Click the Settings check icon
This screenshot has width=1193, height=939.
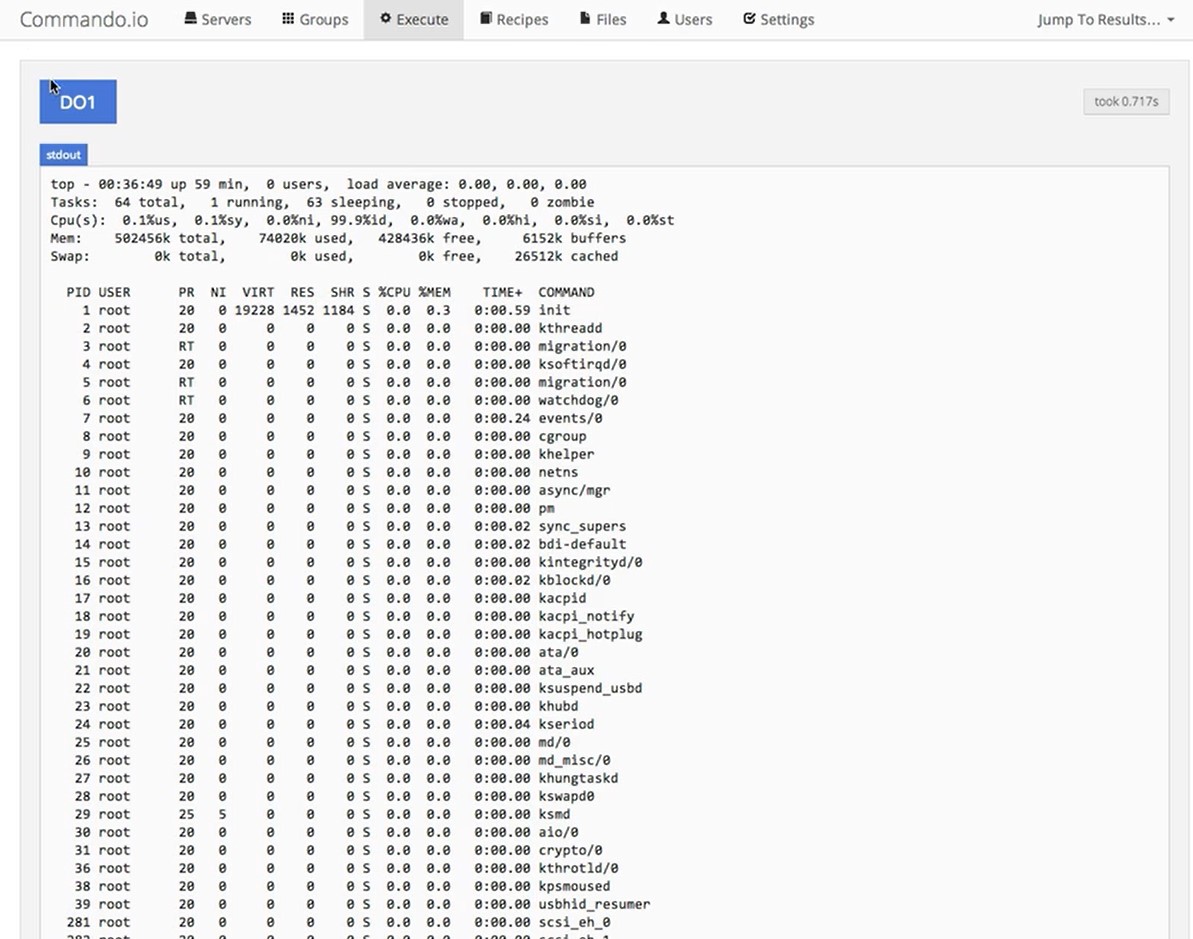click(749, 18)
